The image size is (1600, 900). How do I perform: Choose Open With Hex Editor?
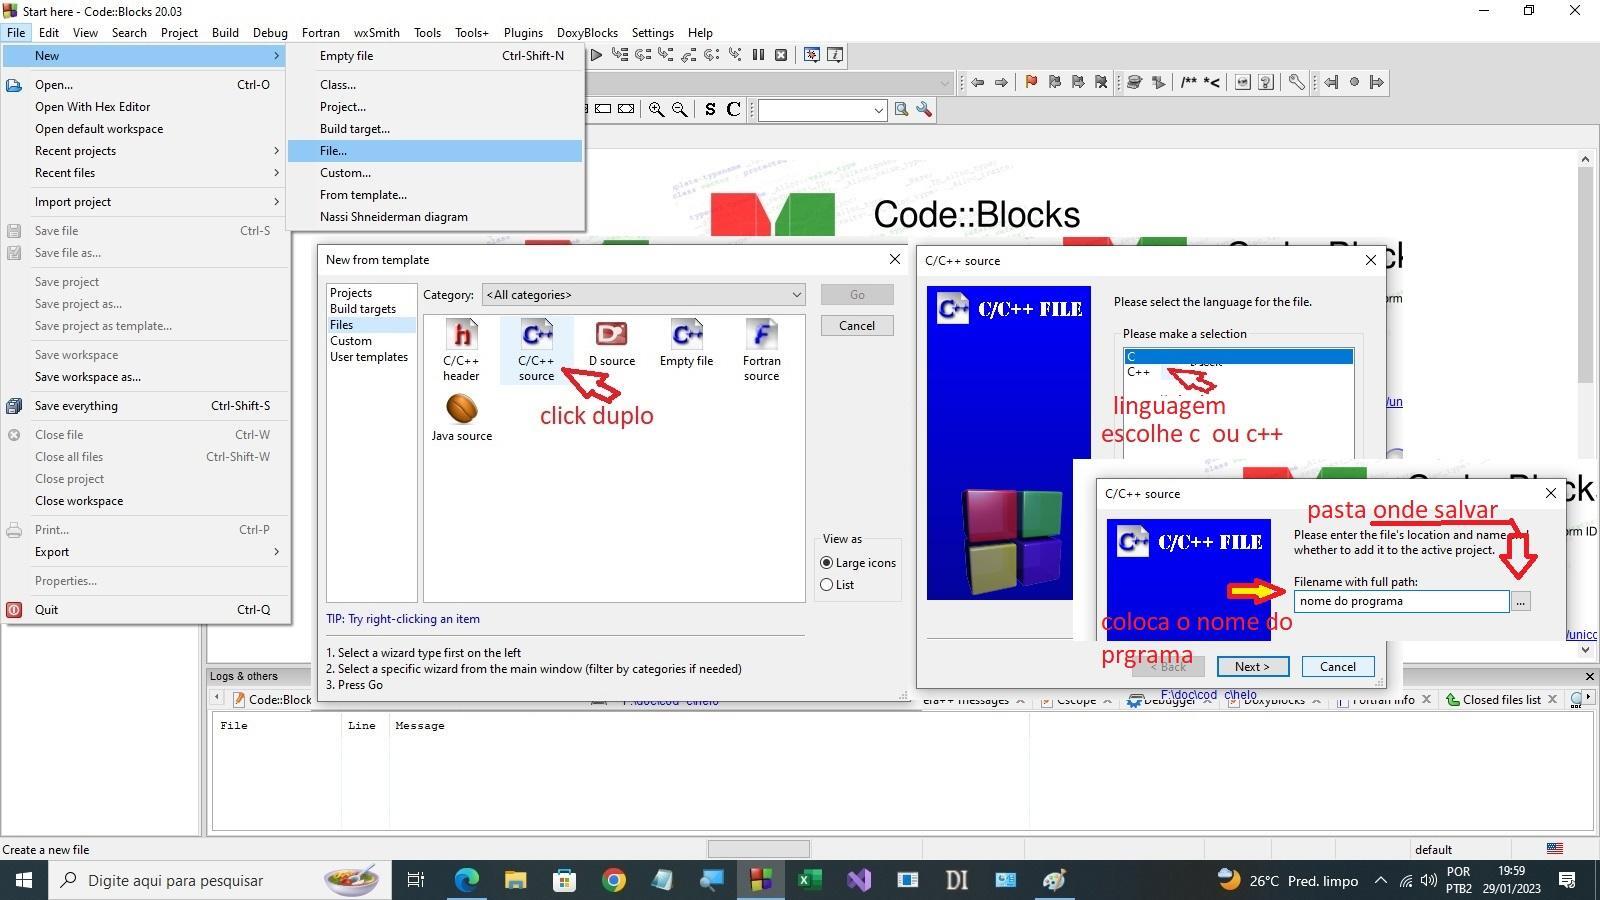[x=146, y=107]
